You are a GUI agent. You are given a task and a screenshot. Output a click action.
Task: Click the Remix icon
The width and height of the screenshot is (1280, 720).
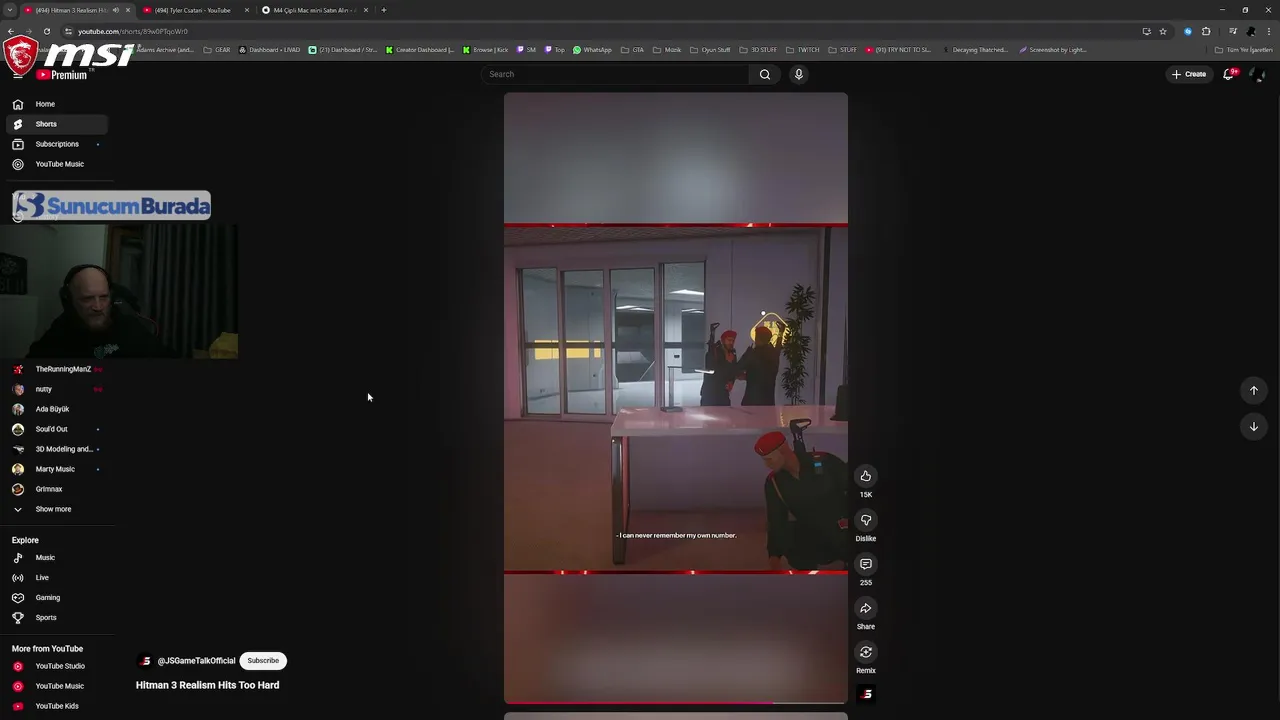[x=866, y=652]
